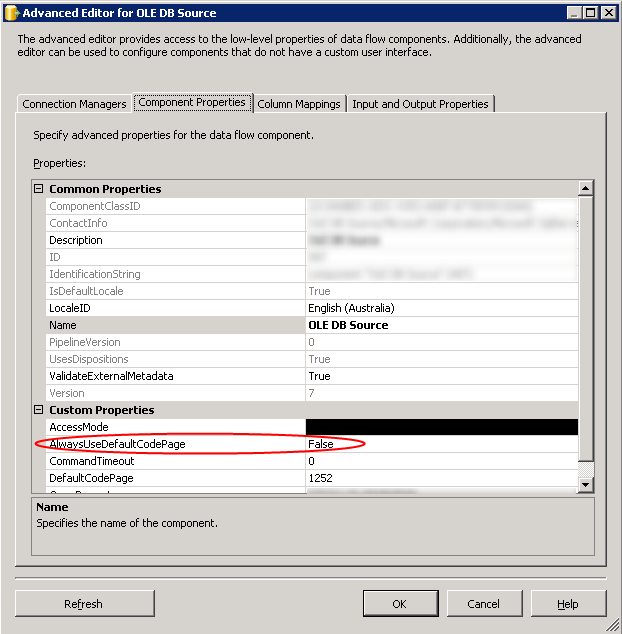Confirm with the OK button
This screenshot has width=622, height=634.
click(x=400, y=604)
